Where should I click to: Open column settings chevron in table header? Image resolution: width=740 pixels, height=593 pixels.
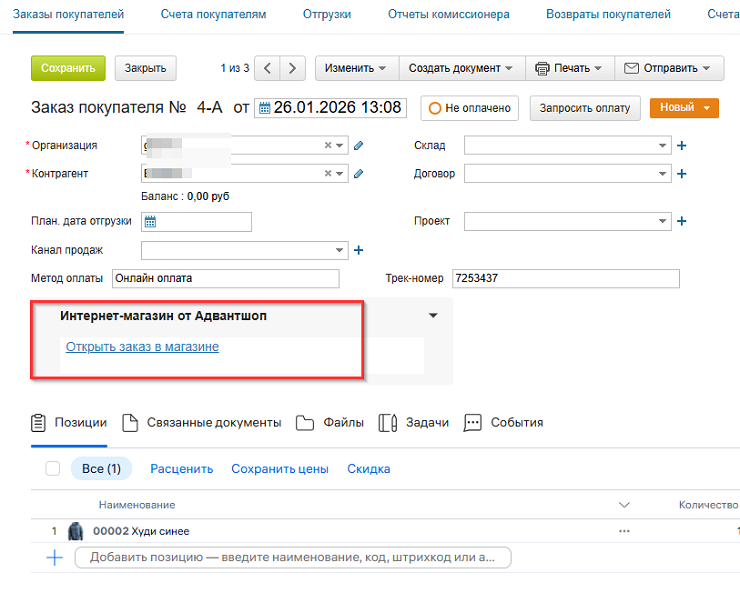[x=624, y=505]
